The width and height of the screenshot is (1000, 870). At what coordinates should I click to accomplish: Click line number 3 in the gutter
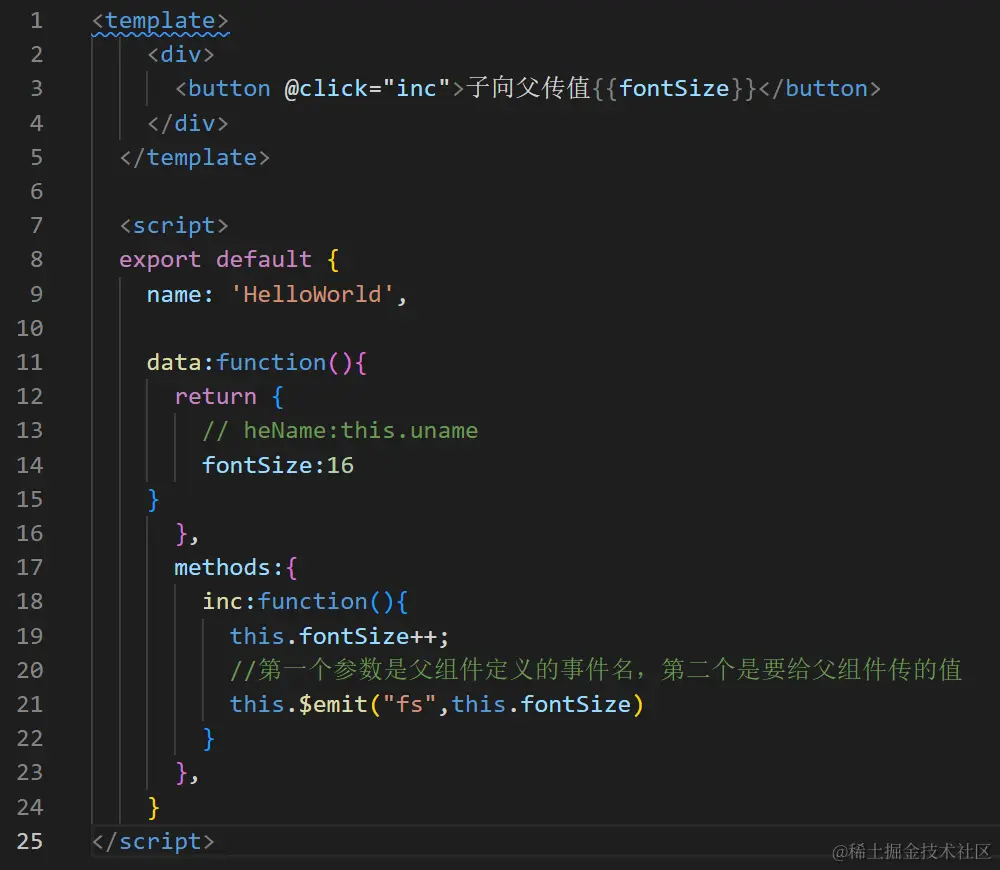pyautogui.click(x=36, y=88)
